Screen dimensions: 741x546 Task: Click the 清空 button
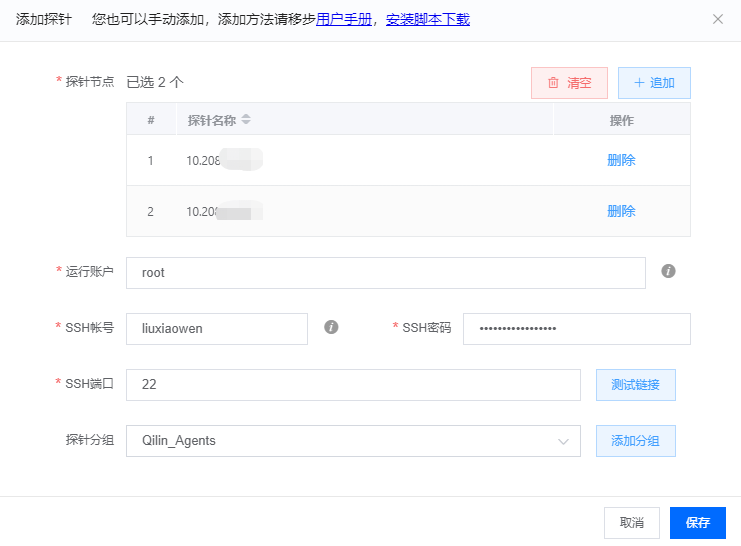569,83
